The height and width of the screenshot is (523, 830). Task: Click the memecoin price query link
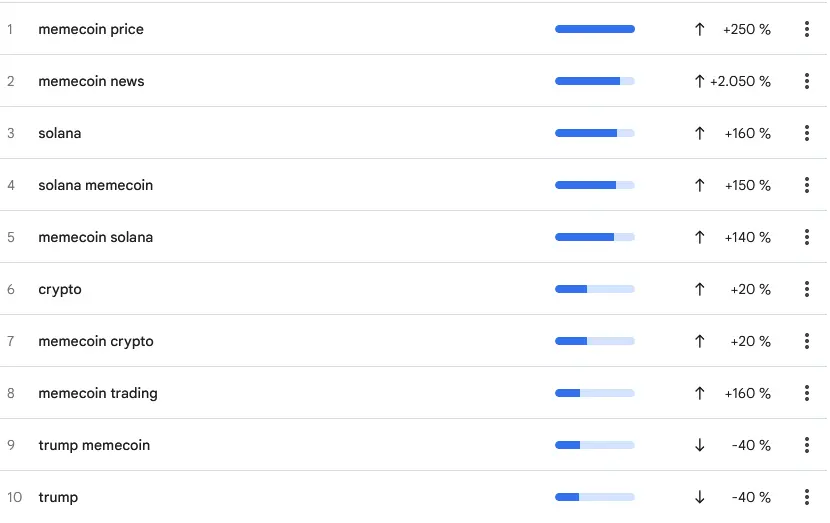[91, 29]
